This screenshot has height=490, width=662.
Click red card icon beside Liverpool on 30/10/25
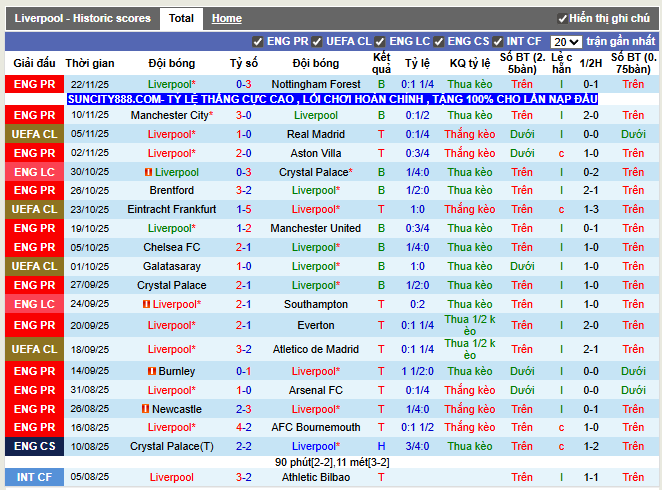pos(148,172)
